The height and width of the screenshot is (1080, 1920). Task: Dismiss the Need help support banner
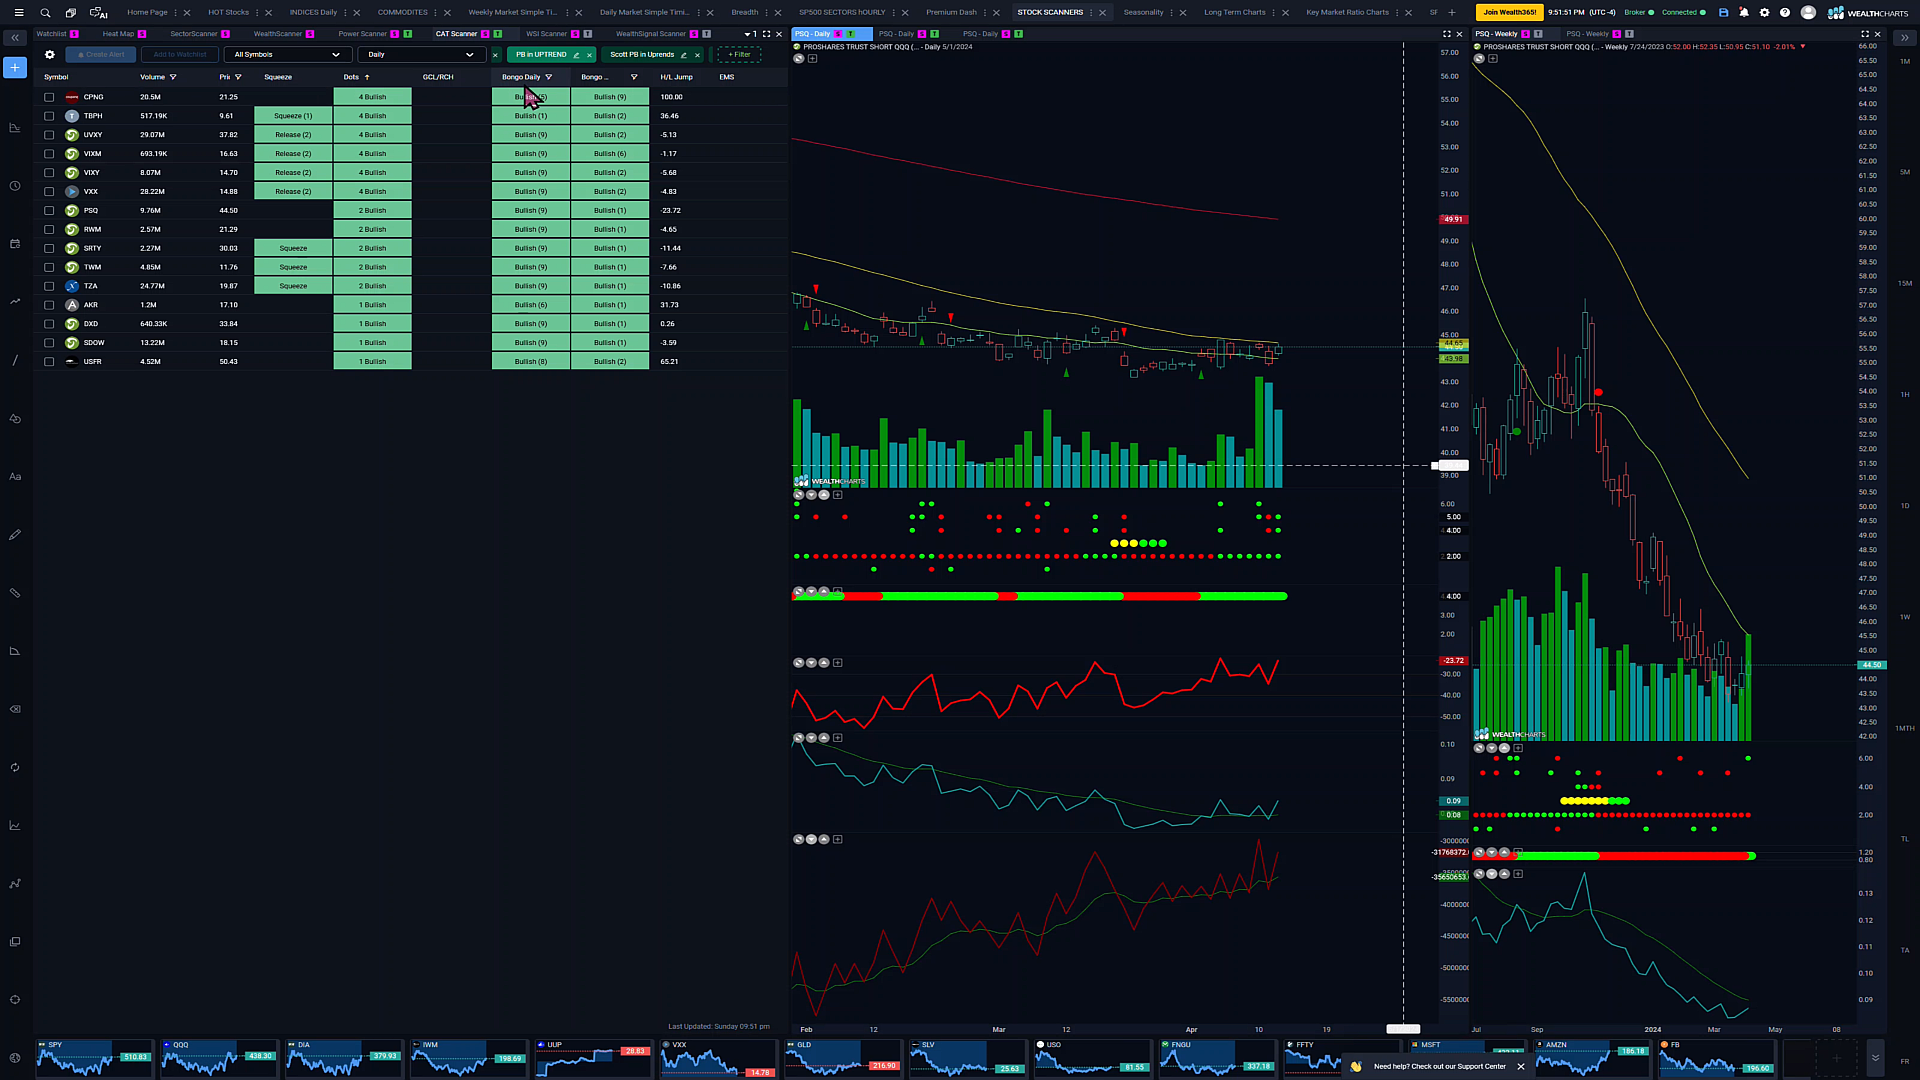coord(1521,1067)
